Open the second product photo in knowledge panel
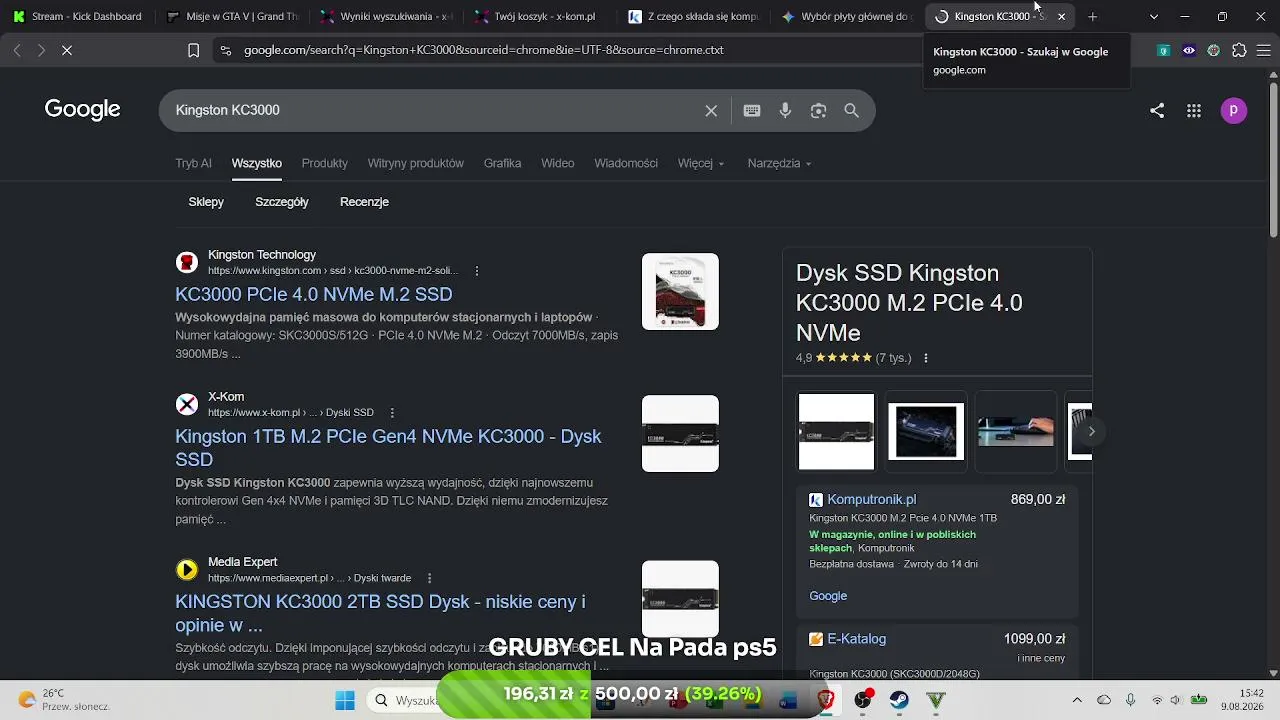Viewport: 1280px width, 720px height. point(926,431)
